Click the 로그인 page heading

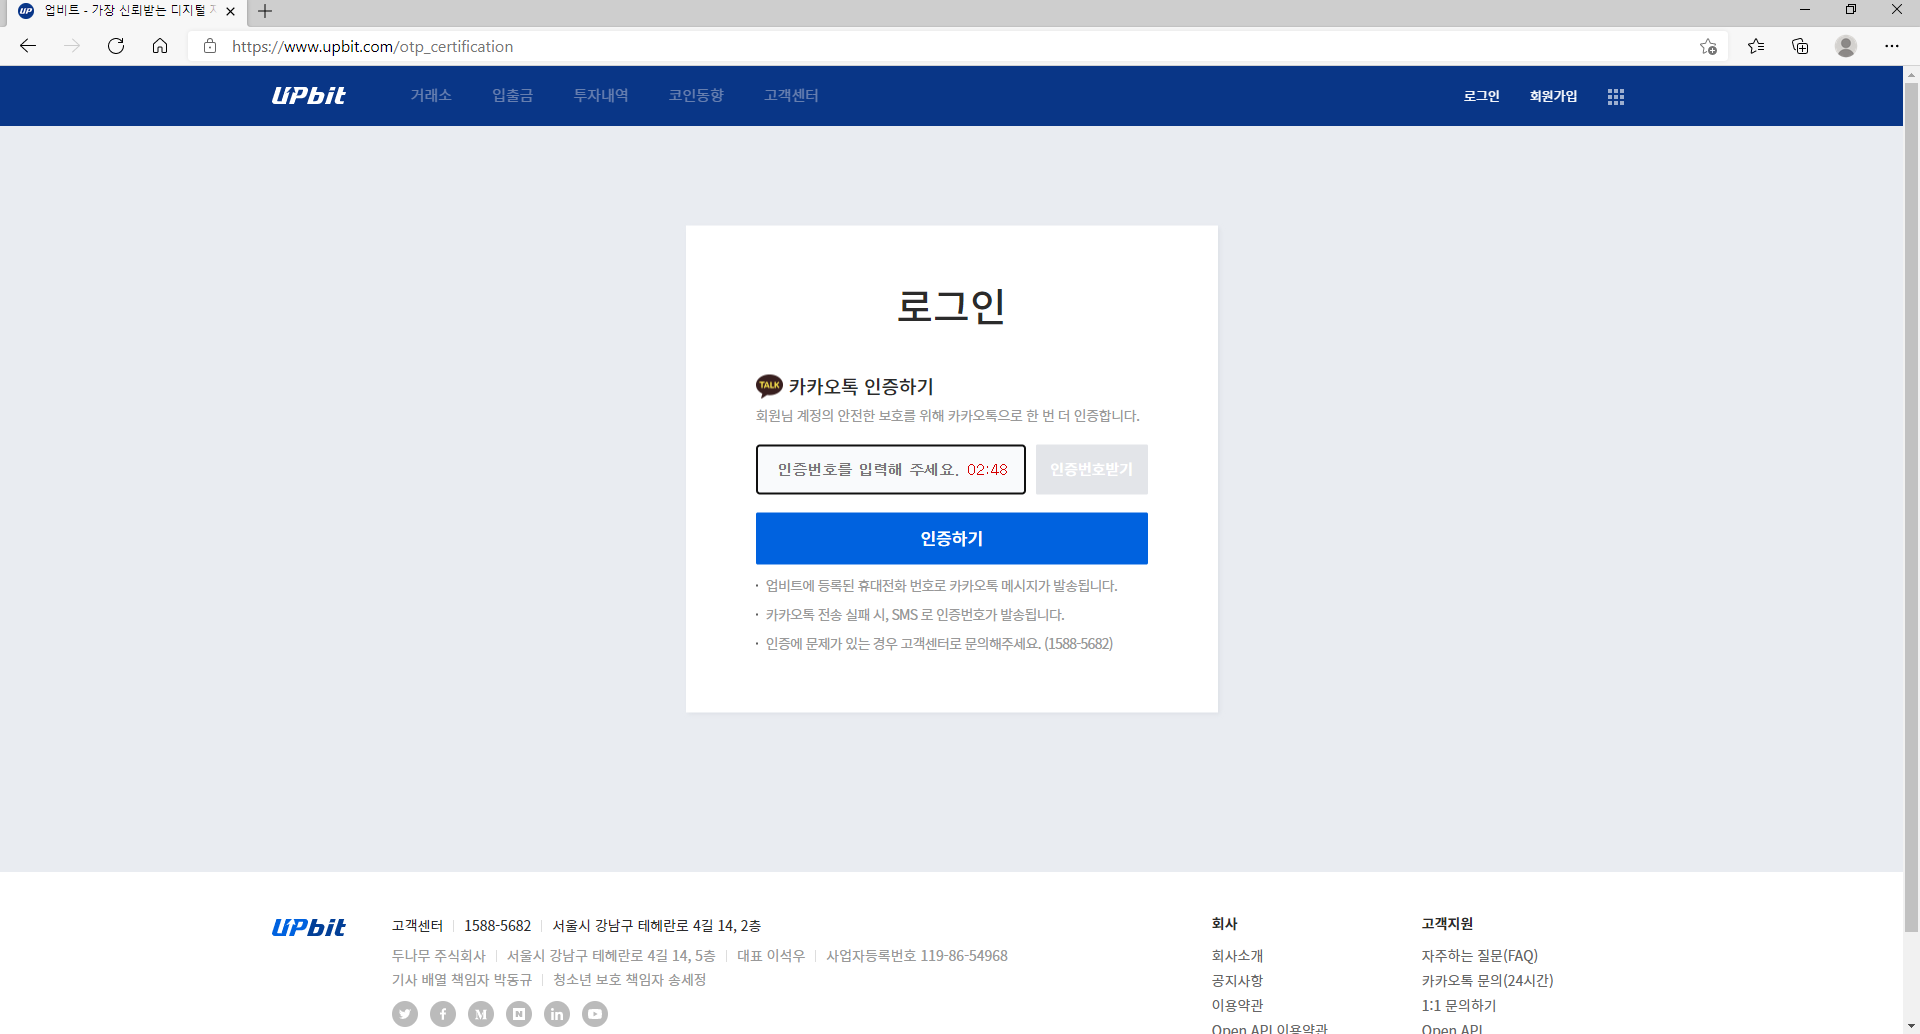(951, 306)
